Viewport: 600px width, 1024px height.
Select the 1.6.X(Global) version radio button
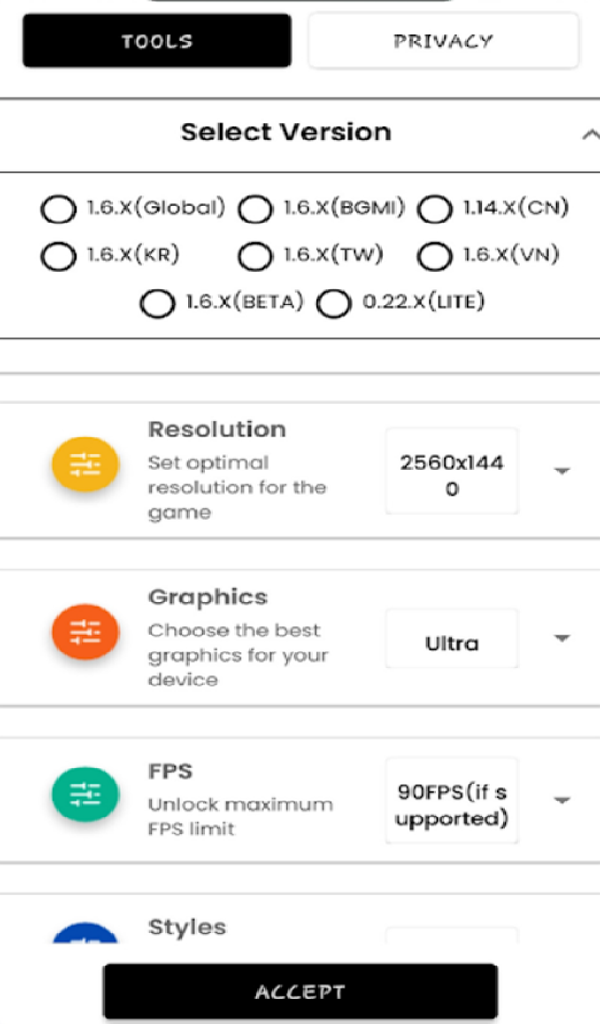click(x=58, y=210)
